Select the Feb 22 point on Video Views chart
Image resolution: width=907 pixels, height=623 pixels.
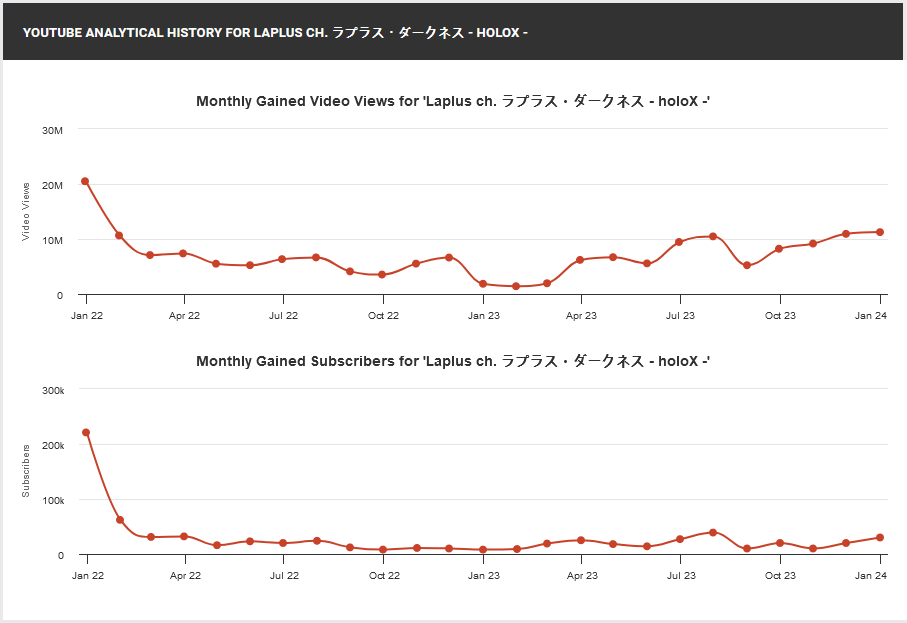coord(119,235)
